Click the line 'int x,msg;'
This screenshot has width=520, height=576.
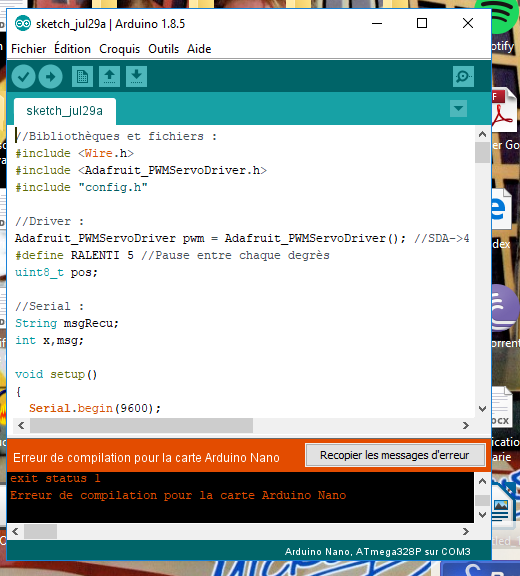point(50,341)
